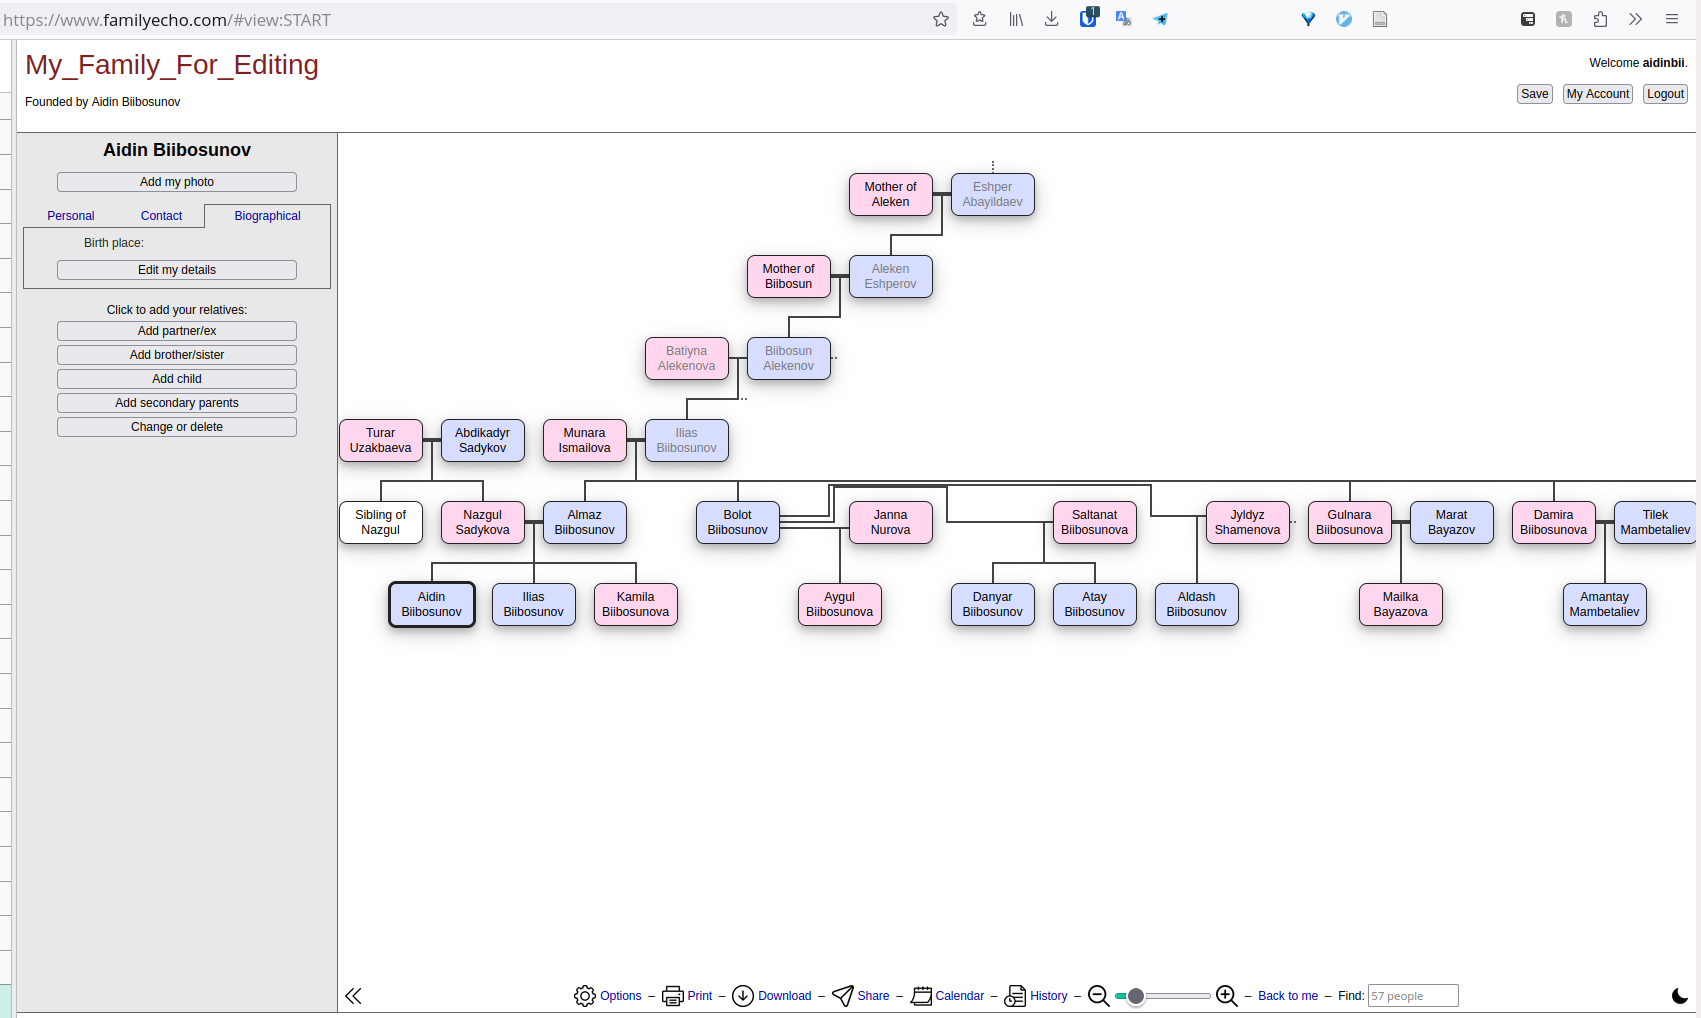Click the zoom out magnifier icon
1701x1018 pixels.
(x=1098, y=996)
